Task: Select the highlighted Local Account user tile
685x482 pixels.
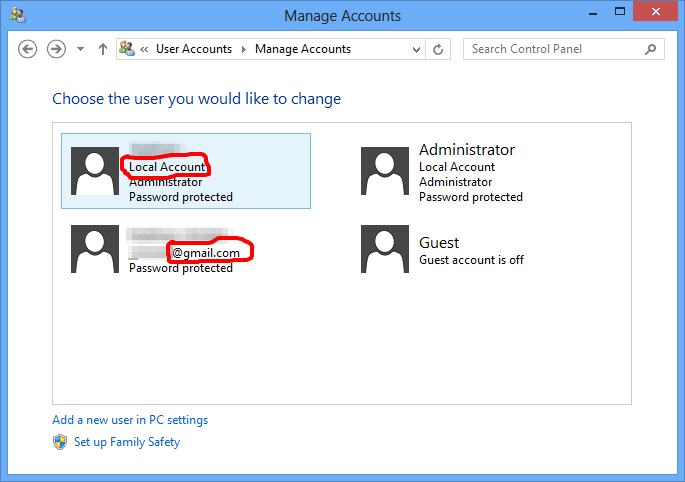Action: [186, 171]
